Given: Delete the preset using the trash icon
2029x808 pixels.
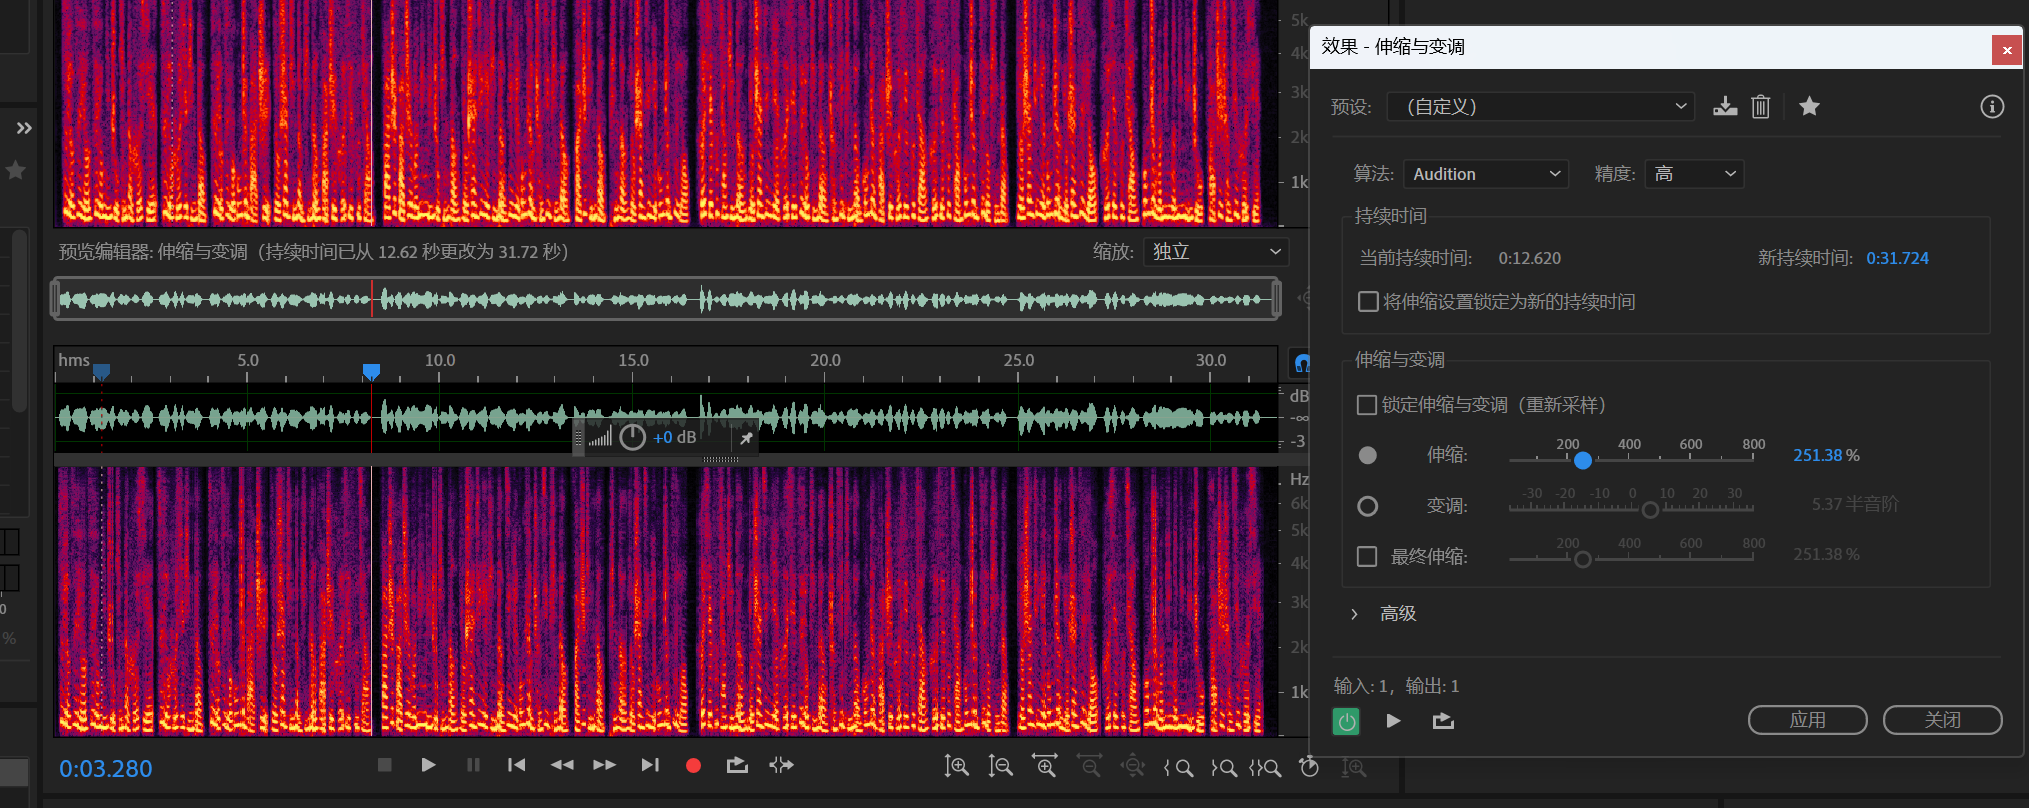Looking at the screenshot, I should pos(1761,107).
